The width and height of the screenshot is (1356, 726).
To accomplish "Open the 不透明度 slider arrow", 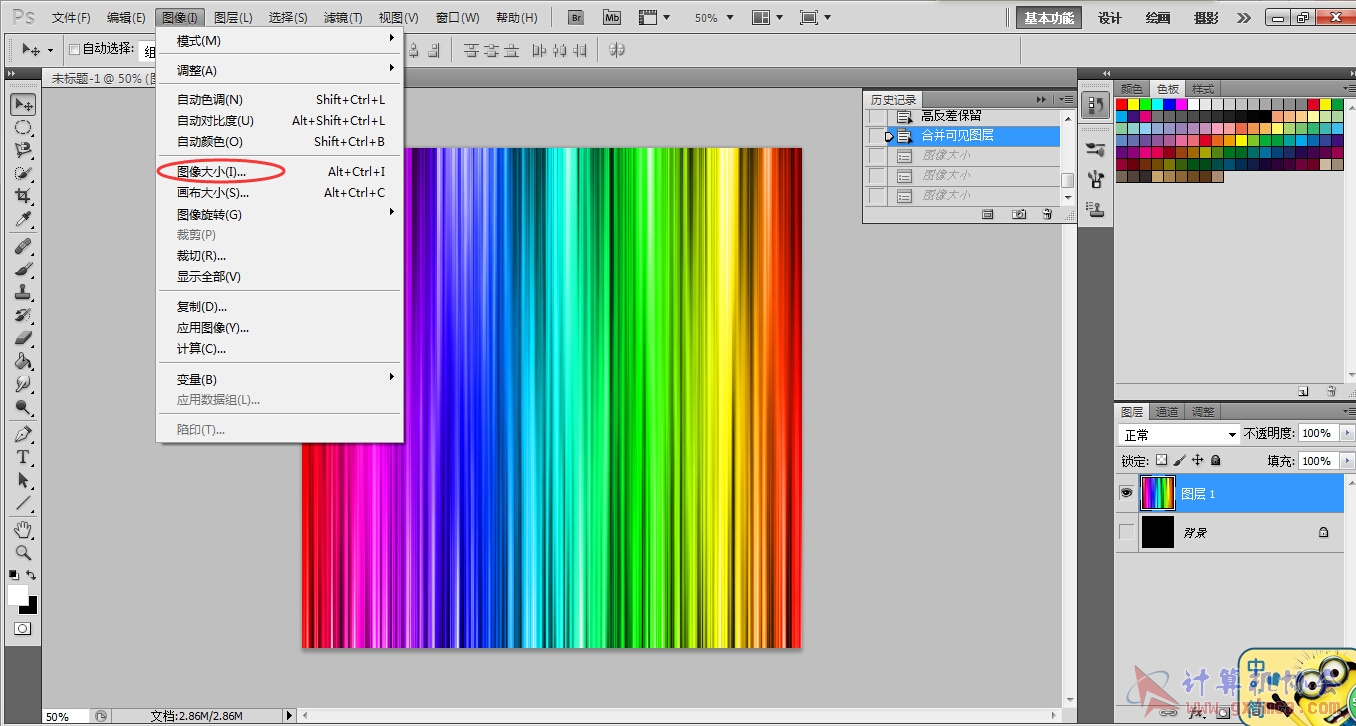I will pyautogui.click(x=1347, y=433).
